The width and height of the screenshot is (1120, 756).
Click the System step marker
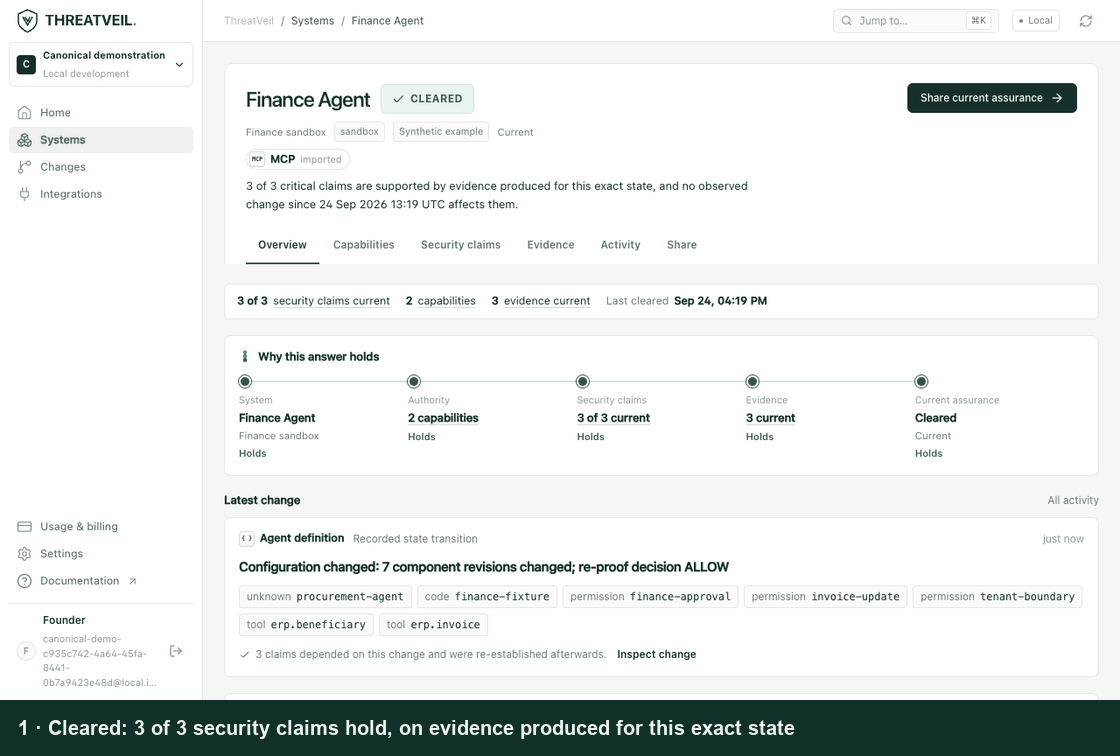pyautogui.click(x=245, y=382)
